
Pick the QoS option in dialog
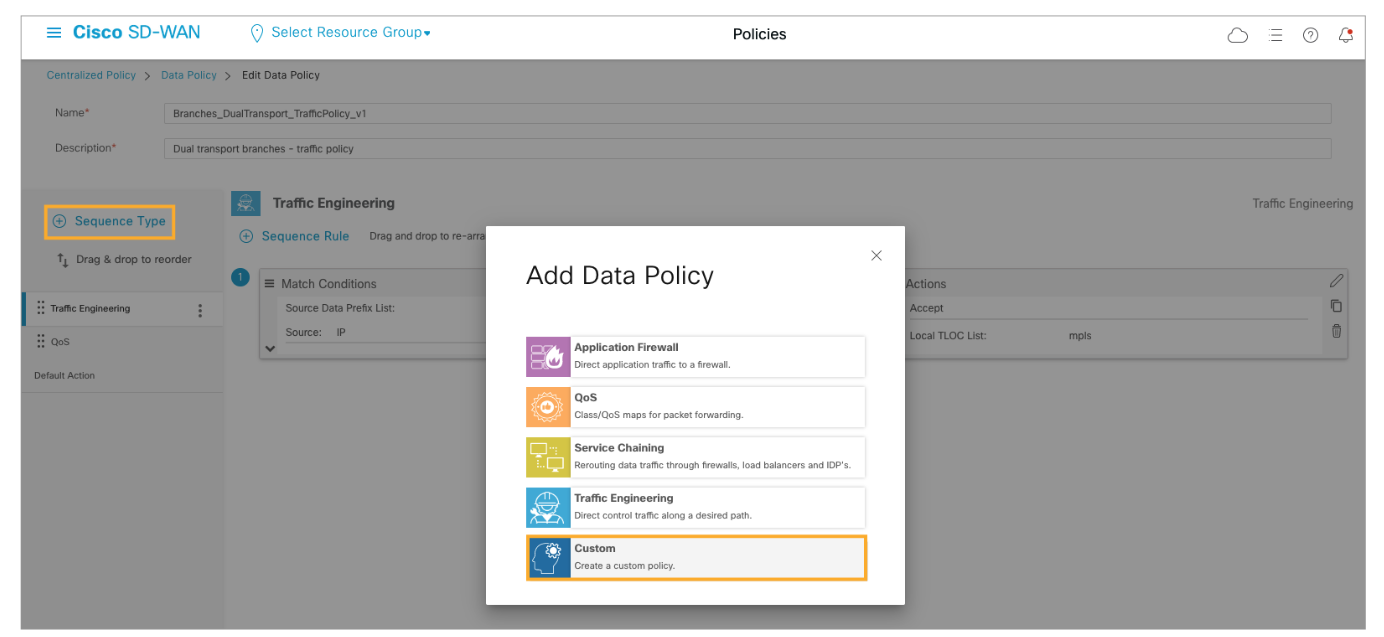(695, 407)
